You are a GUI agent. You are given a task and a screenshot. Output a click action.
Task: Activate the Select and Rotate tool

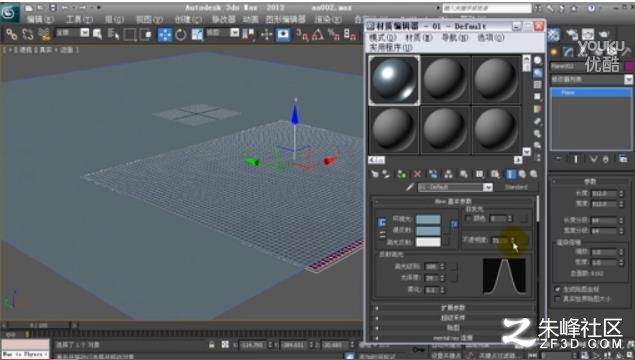(181, 35)
